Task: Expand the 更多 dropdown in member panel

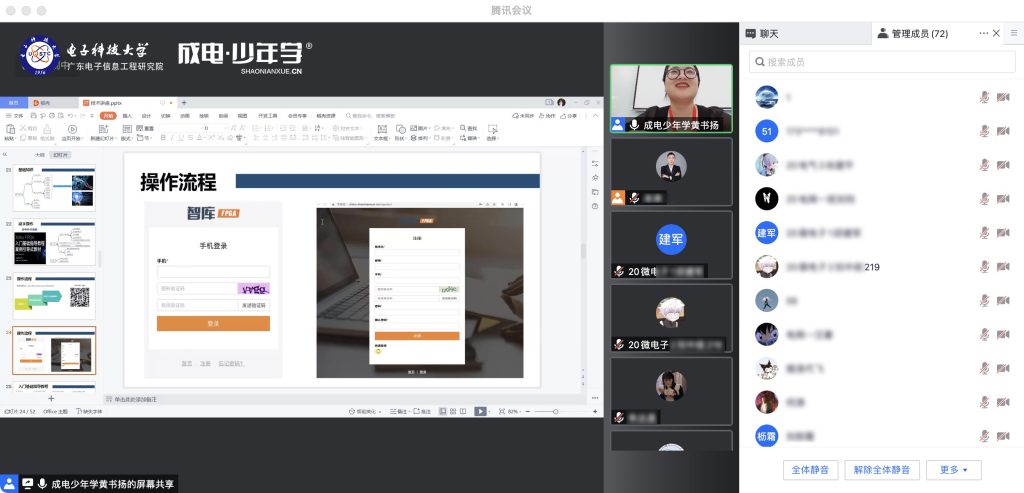Action: coord(954,469)
